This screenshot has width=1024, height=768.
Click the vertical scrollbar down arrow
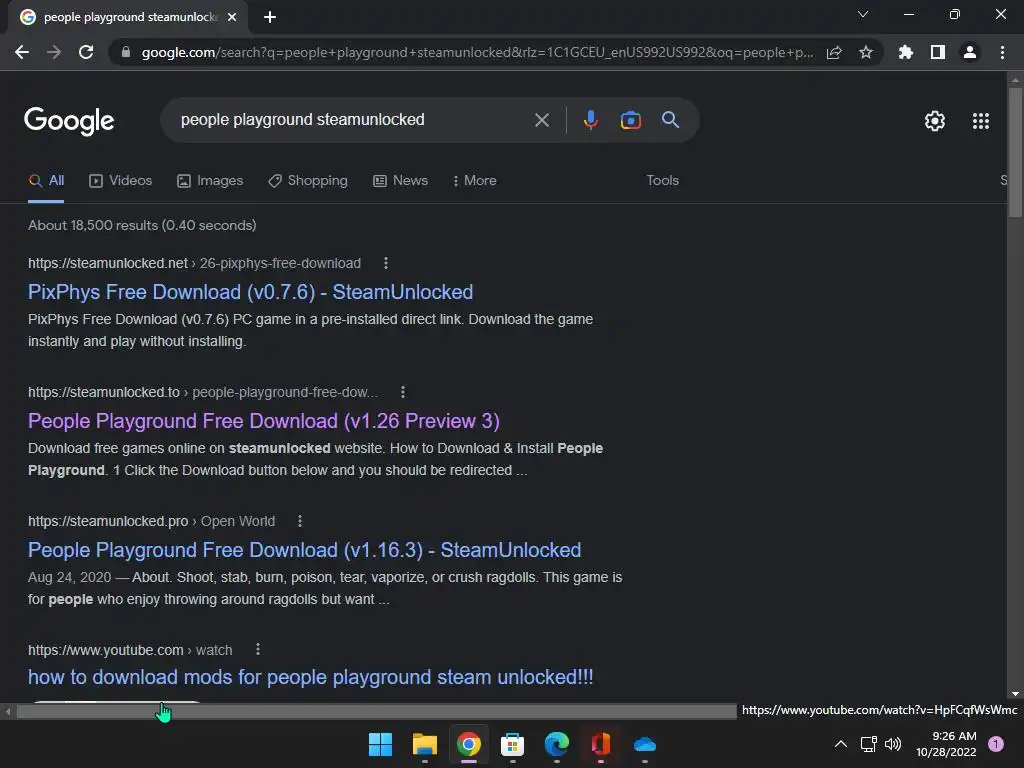[x=1015, y=694]
